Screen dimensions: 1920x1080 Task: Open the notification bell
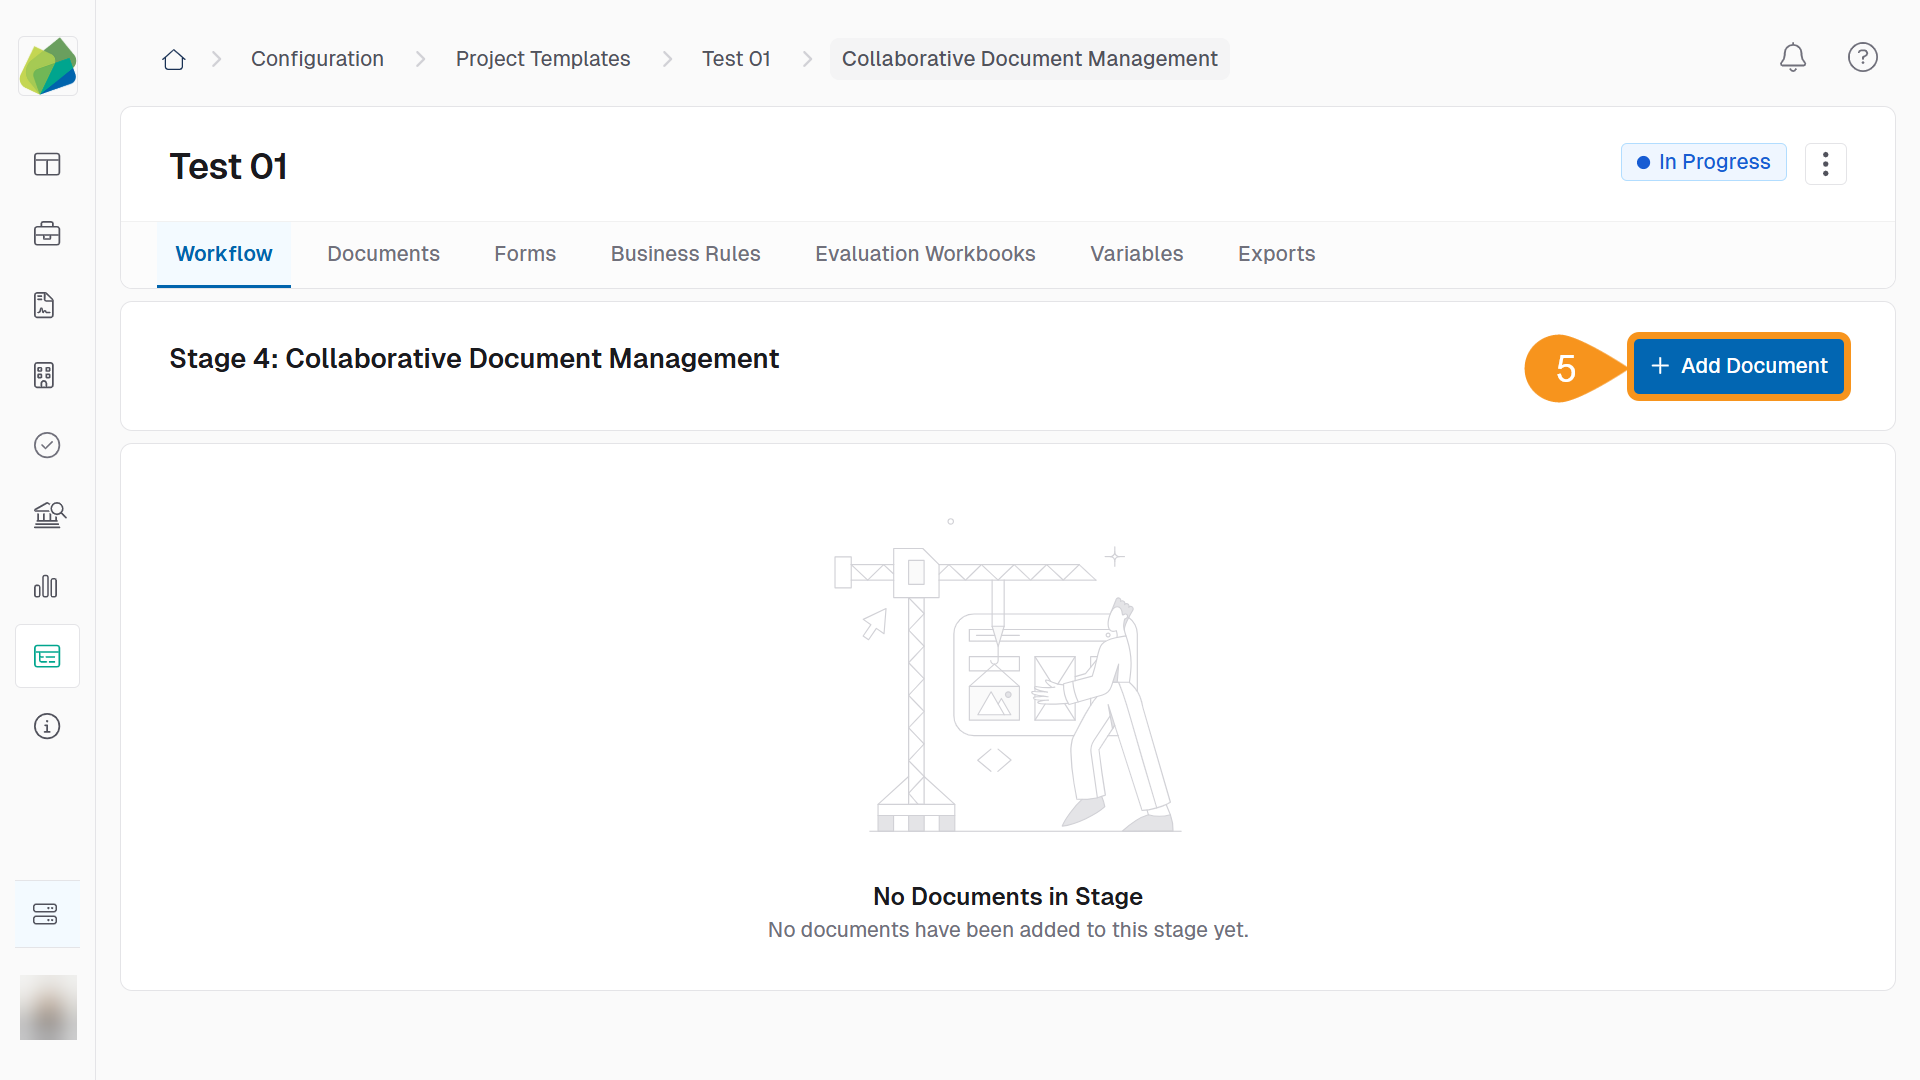click(x=1793, y=57)
